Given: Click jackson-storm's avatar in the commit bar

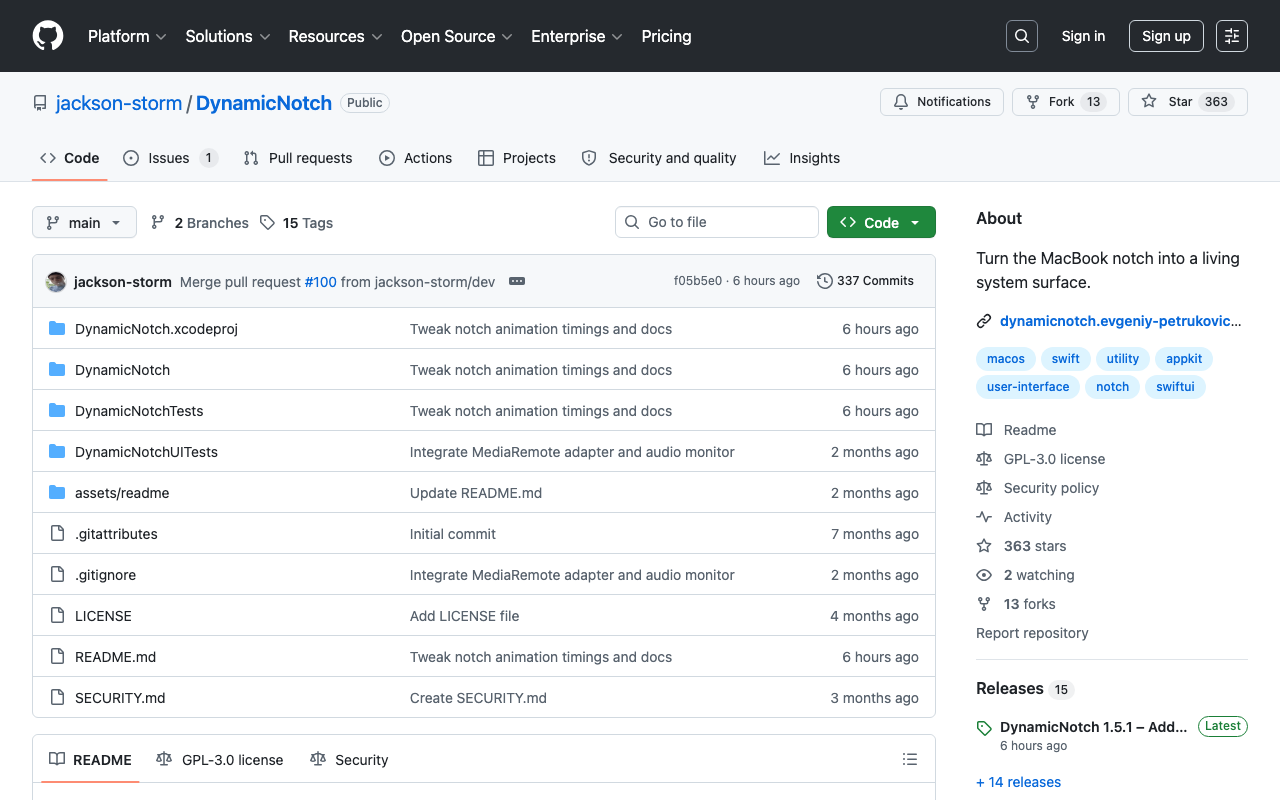Looking at the screenshot, I should pyautogui.click(x=56, y=282).
